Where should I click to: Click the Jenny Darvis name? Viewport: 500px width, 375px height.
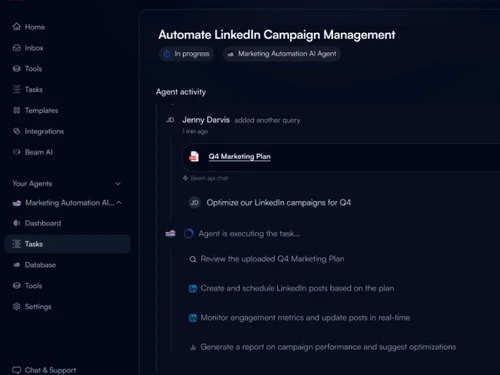(x=206, y=120)
